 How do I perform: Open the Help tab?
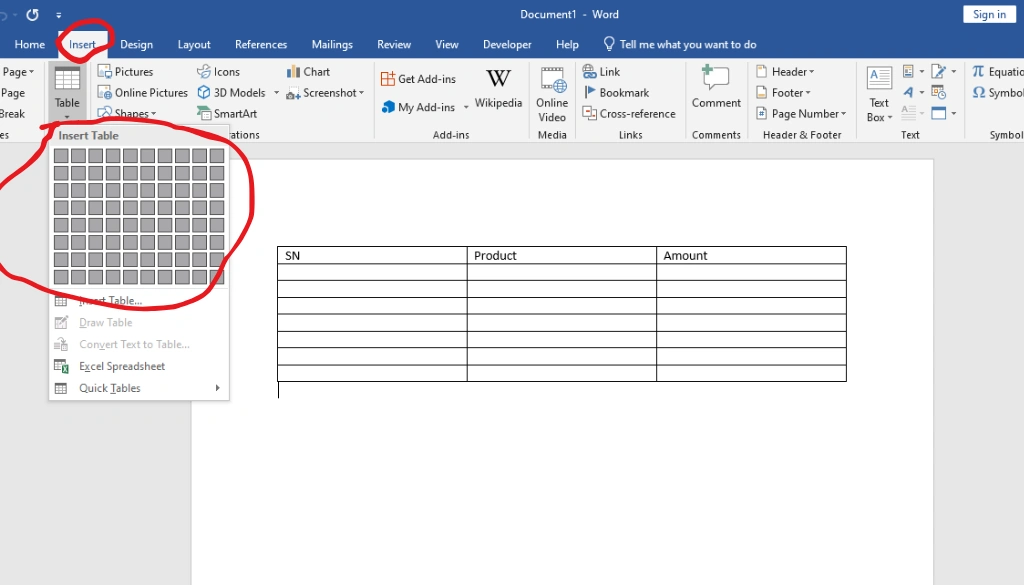(x=567, y=44)
